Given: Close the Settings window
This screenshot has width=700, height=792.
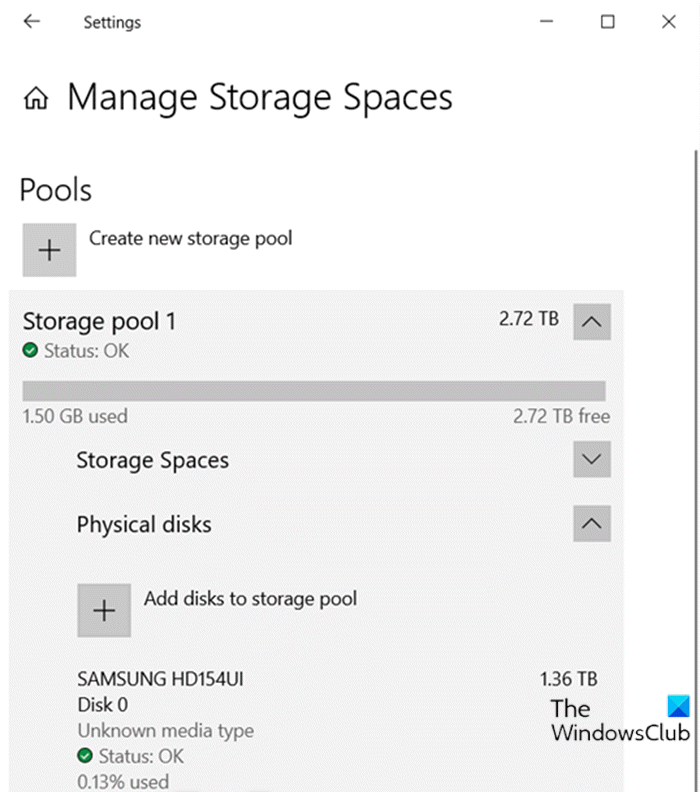Looking at the screenshot, I should 669,21.
